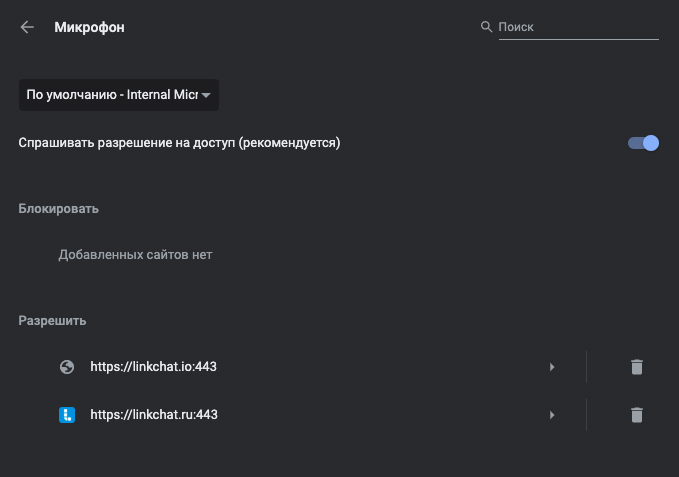
Task: Click the Блокировать section heading
Action: pos(58,209)
